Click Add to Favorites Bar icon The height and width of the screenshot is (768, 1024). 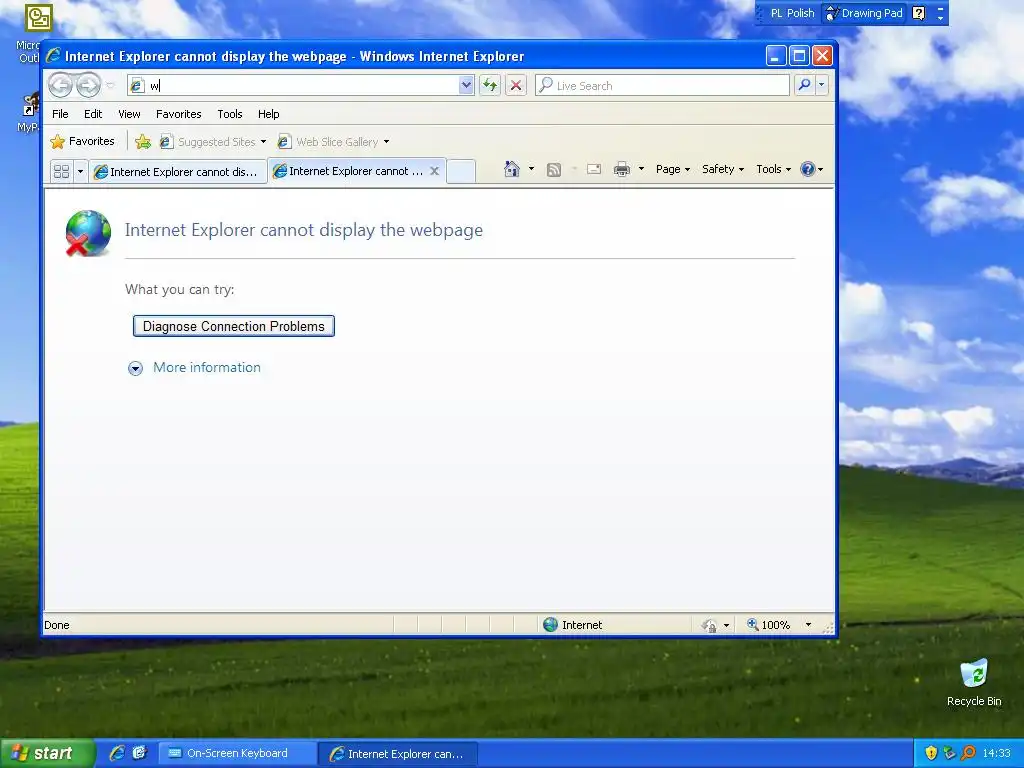tap(143, 142)
